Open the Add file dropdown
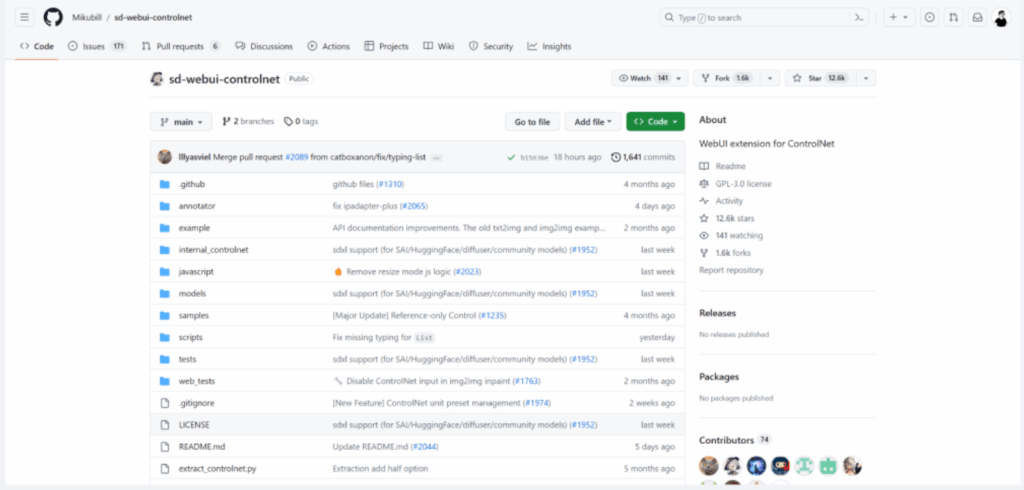 (592, 122)
